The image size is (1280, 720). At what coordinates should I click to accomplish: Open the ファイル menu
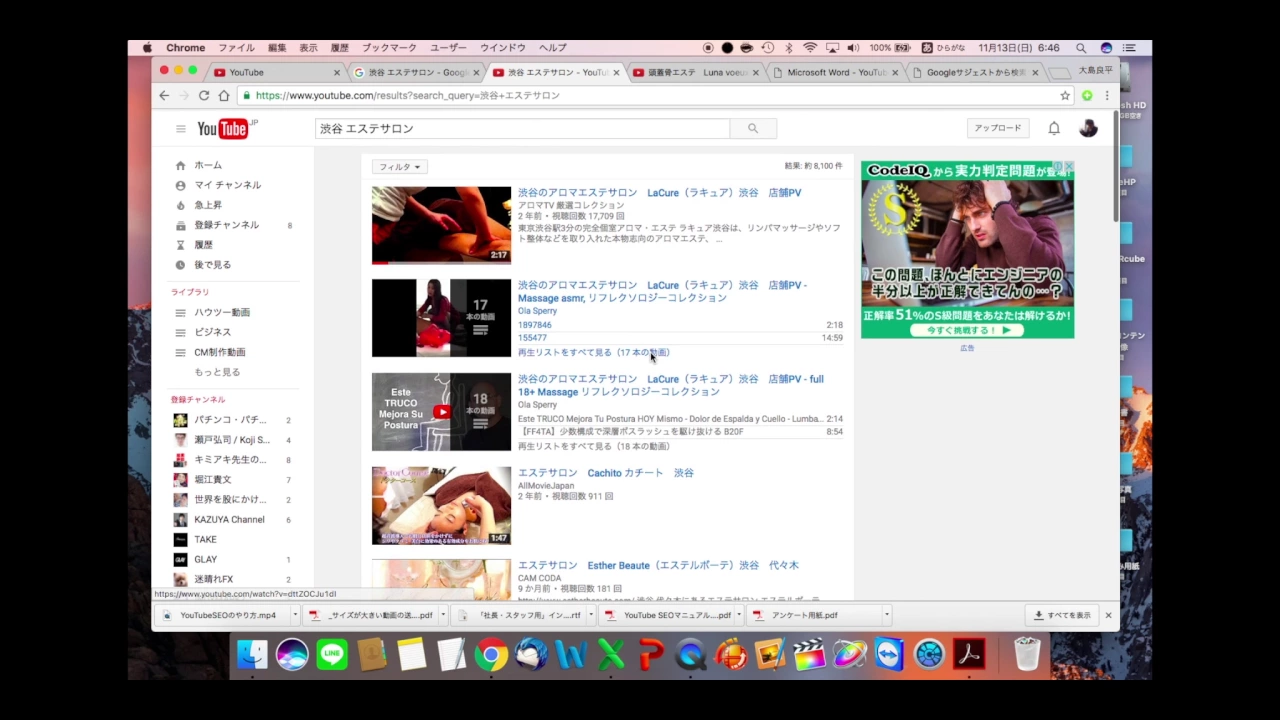click(237, 48)
